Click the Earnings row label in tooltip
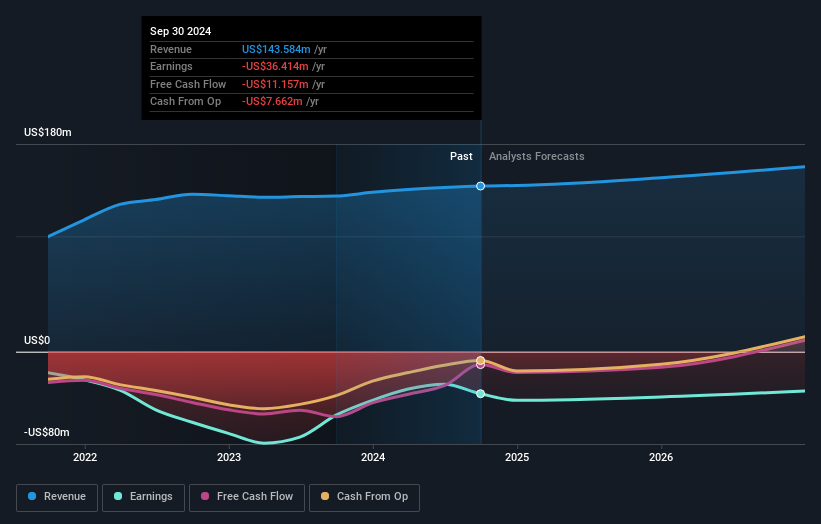The image size is (821, 524). point(171,66)
